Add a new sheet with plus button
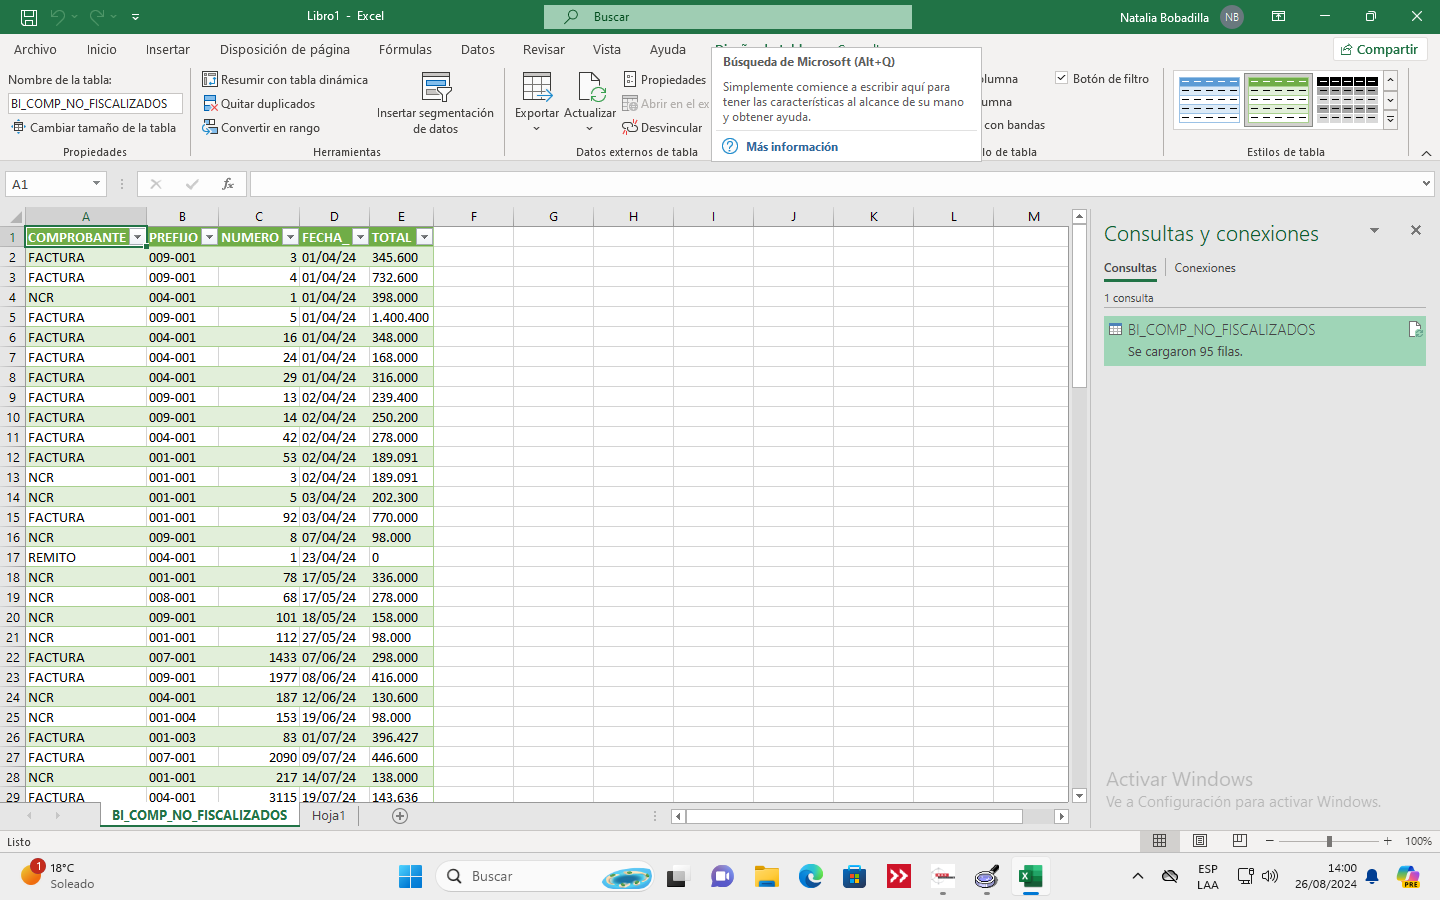This screenshot has width=1440, height=900. (x=400, y=816)
